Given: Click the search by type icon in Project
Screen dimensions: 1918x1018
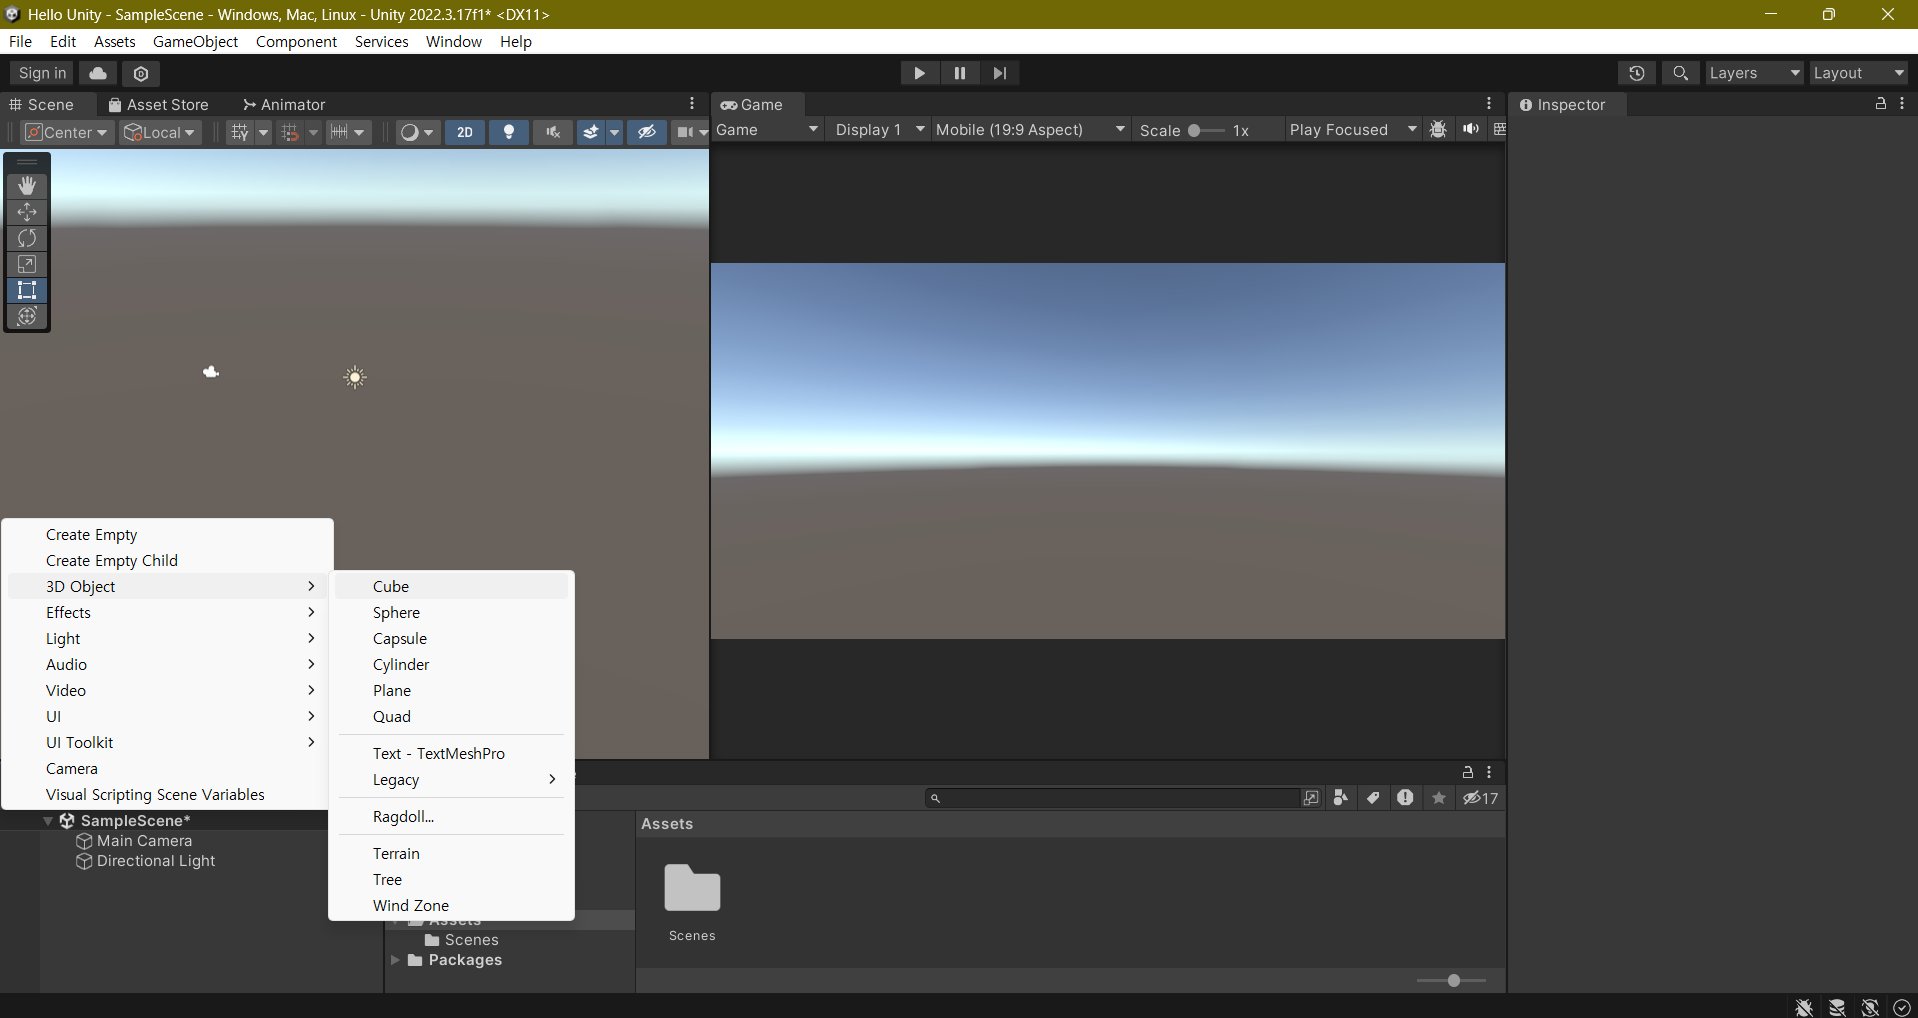Looking at the screenshot, I should [1341, 798].
